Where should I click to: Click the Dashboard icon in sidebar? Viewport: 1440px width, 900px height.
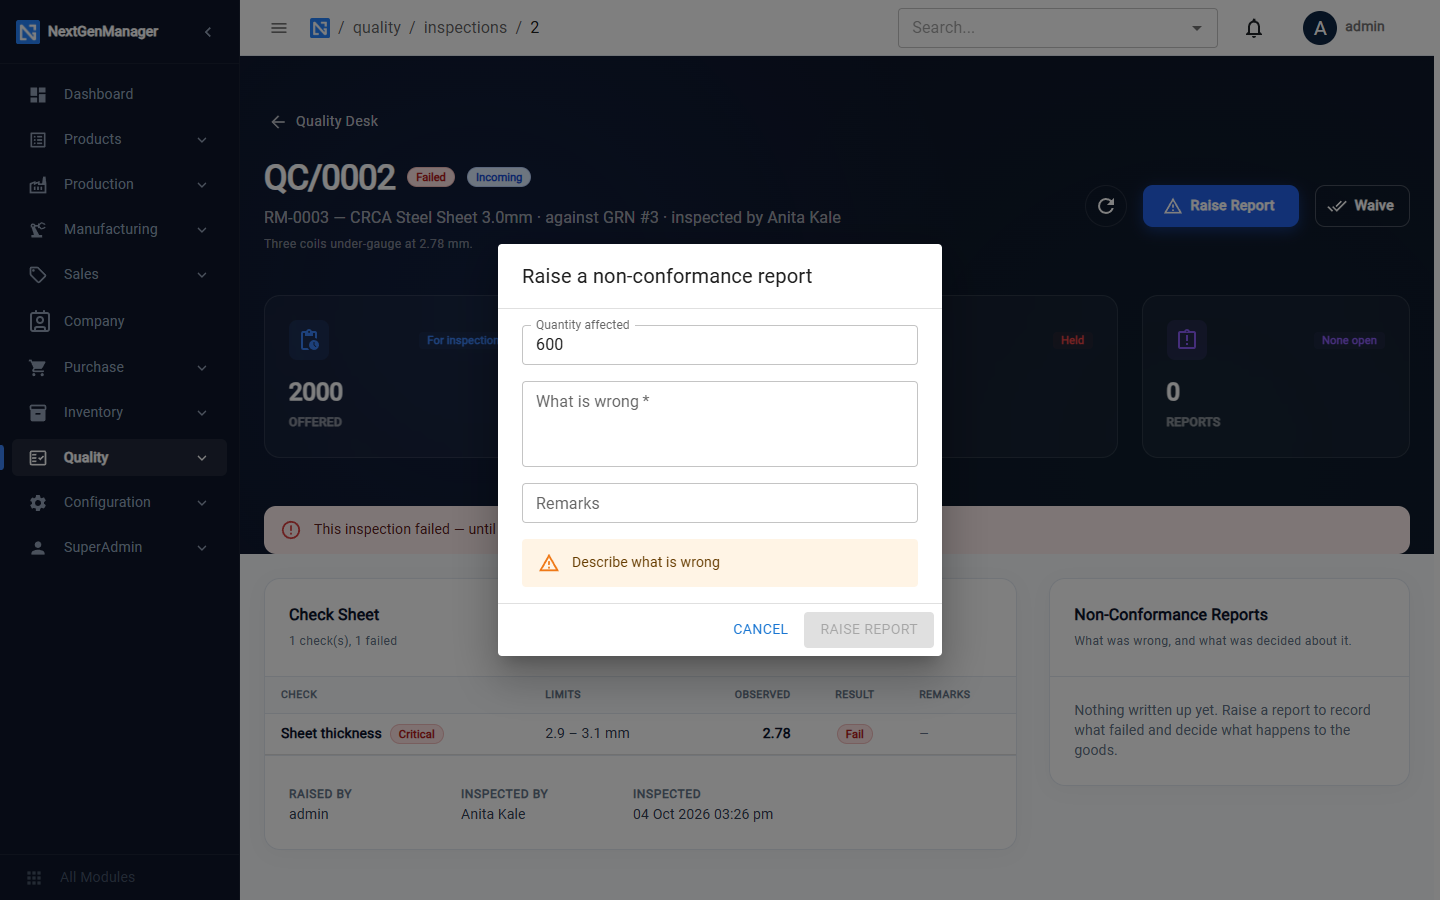(x=38, y=95)
